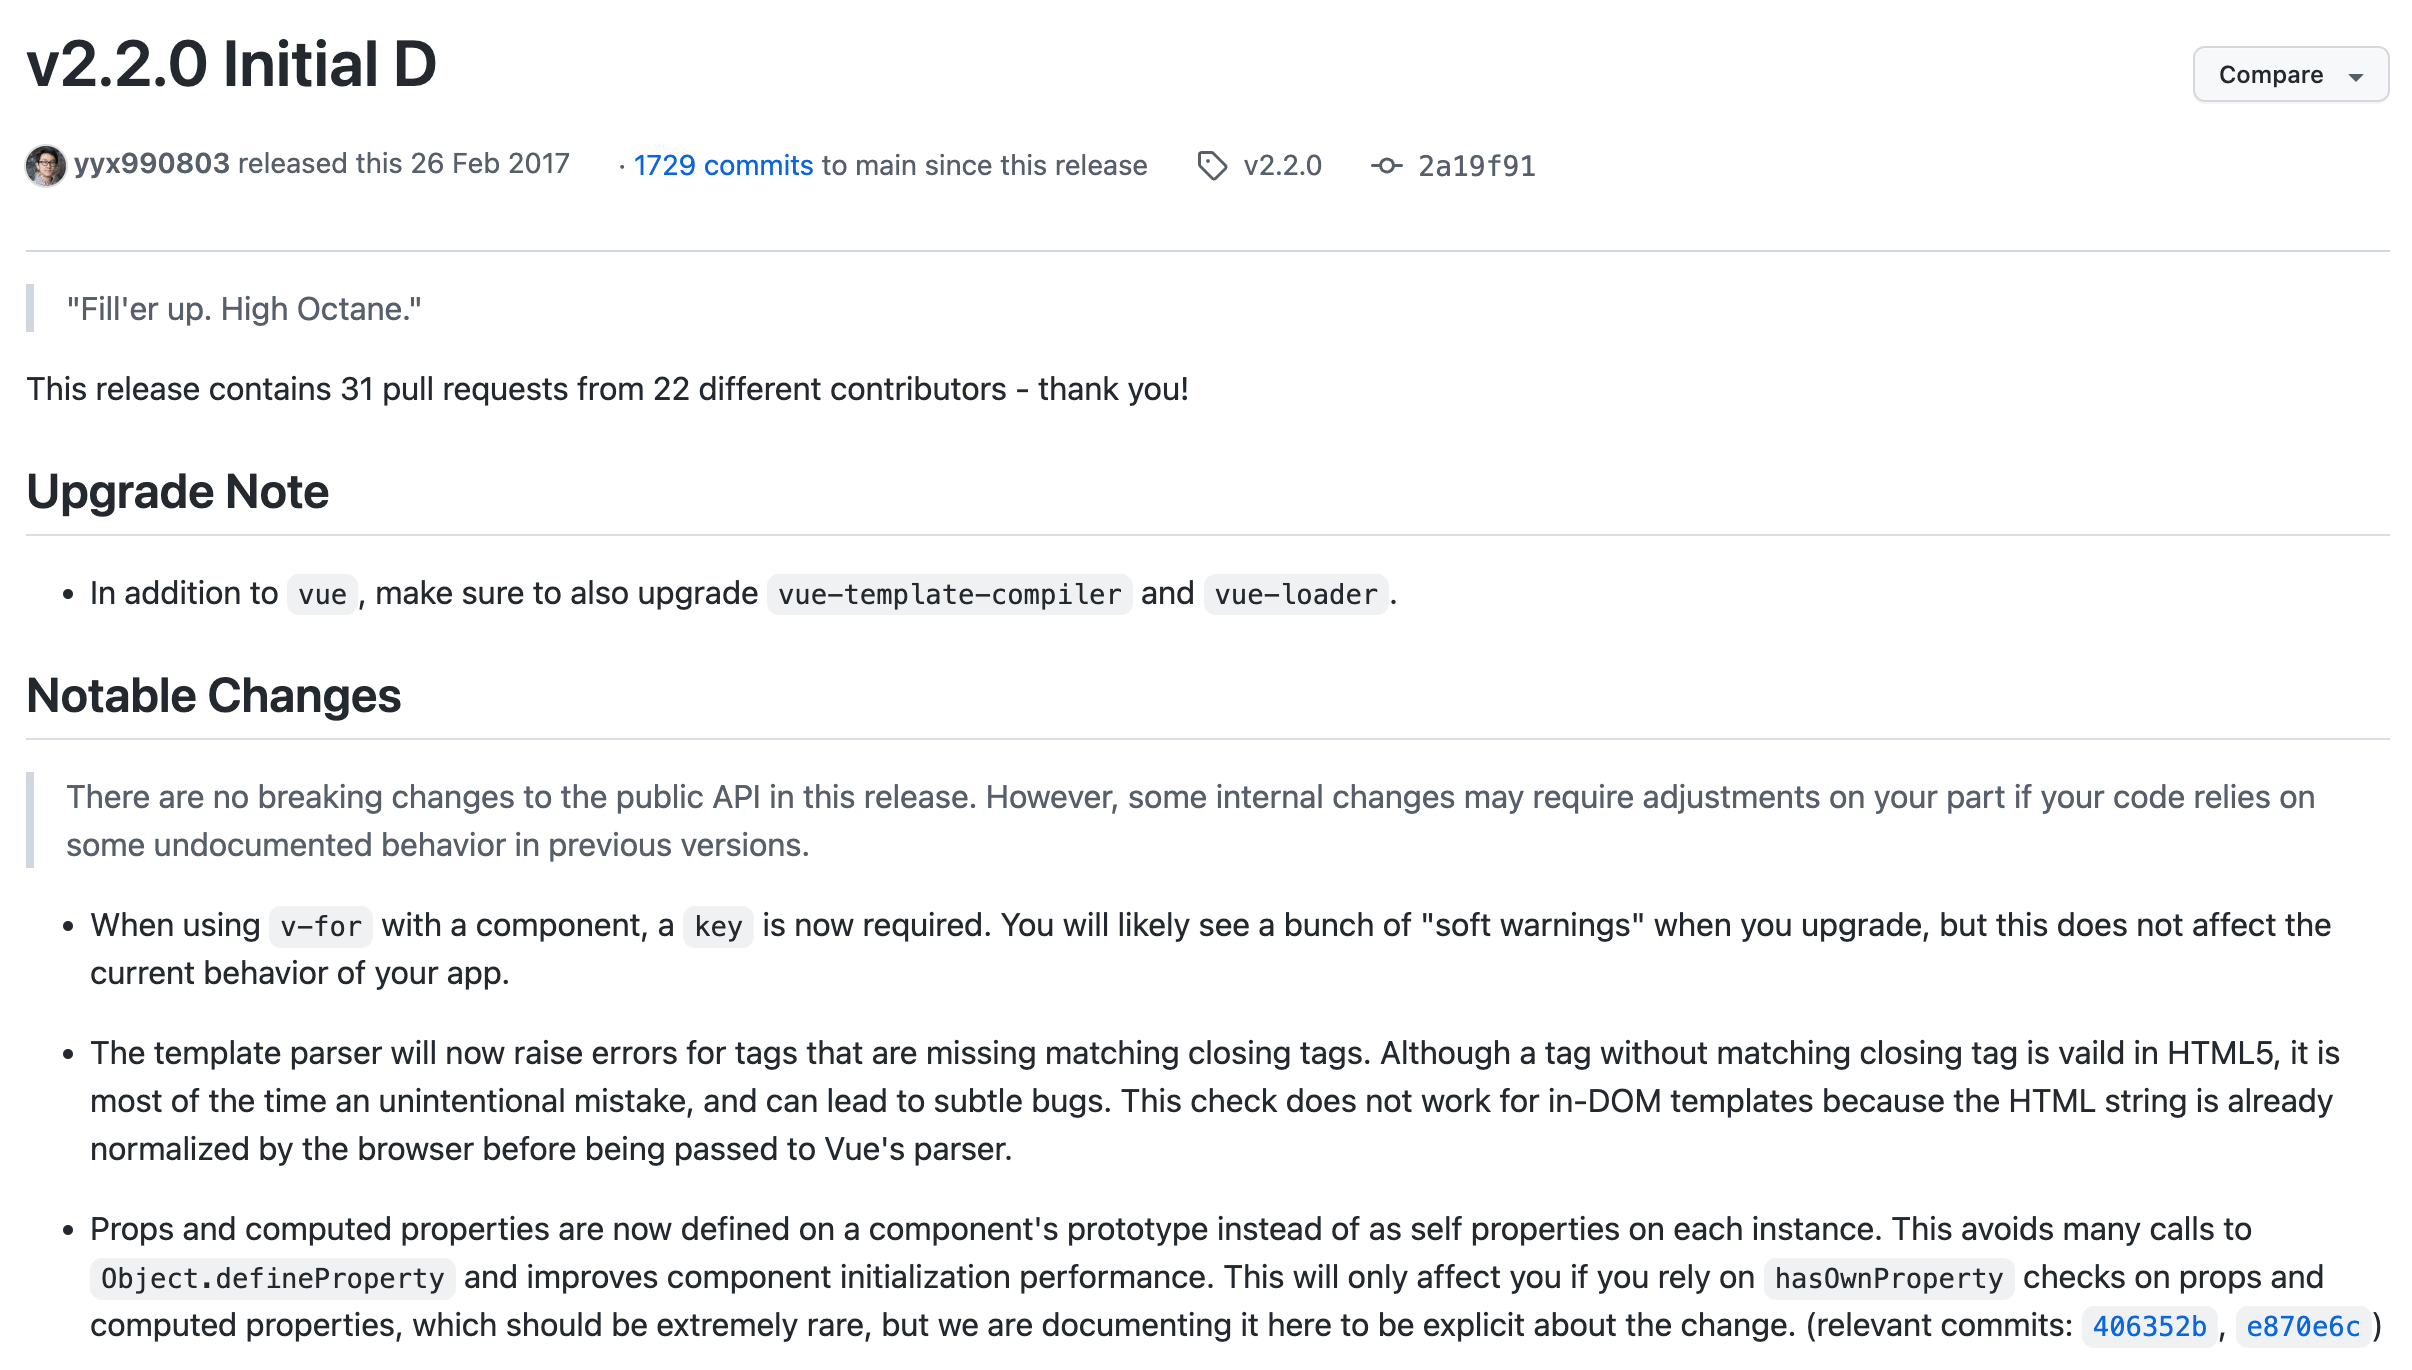This screenshot has width=2412, height=1370.
Task: Click the tag icon beside v2.2.0
Action: coord(1212,166)
